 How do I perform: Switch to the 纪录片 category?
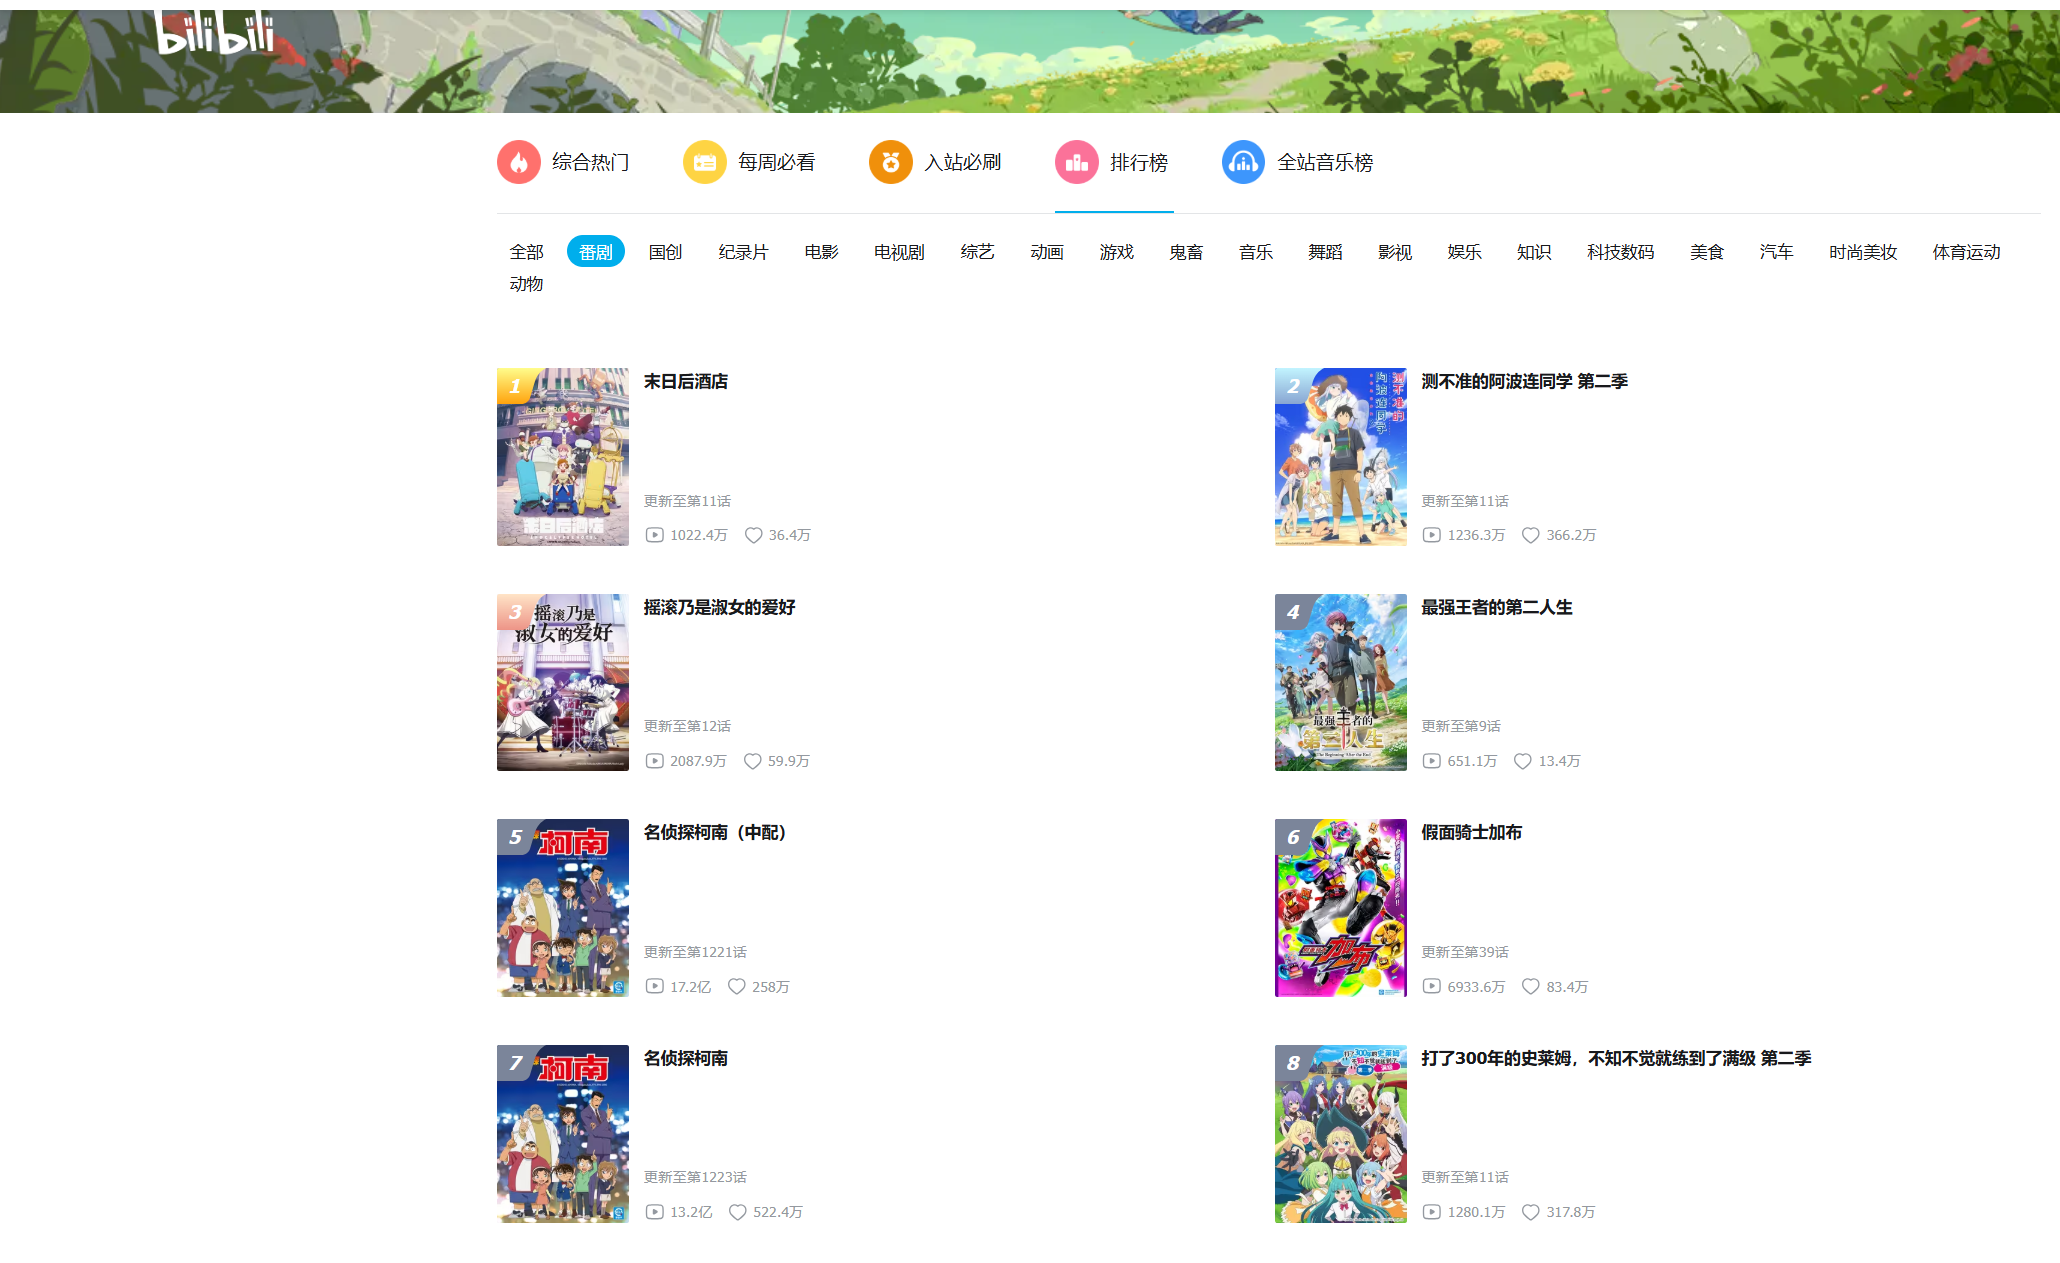pyautogui.click(x=743, y=252)
